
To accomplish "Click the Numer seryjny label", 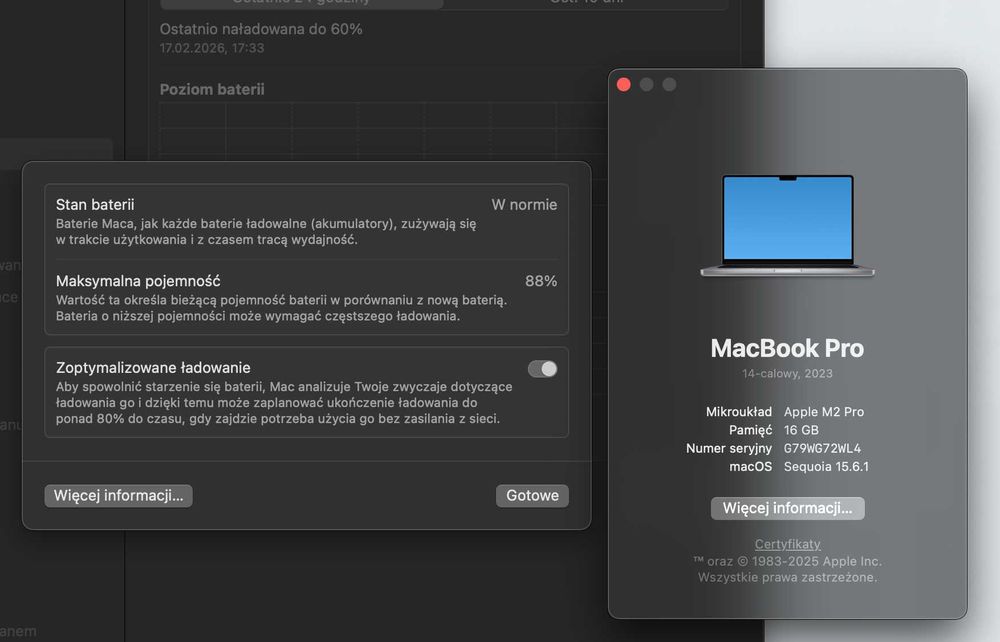I will click(x=729, y=448).
